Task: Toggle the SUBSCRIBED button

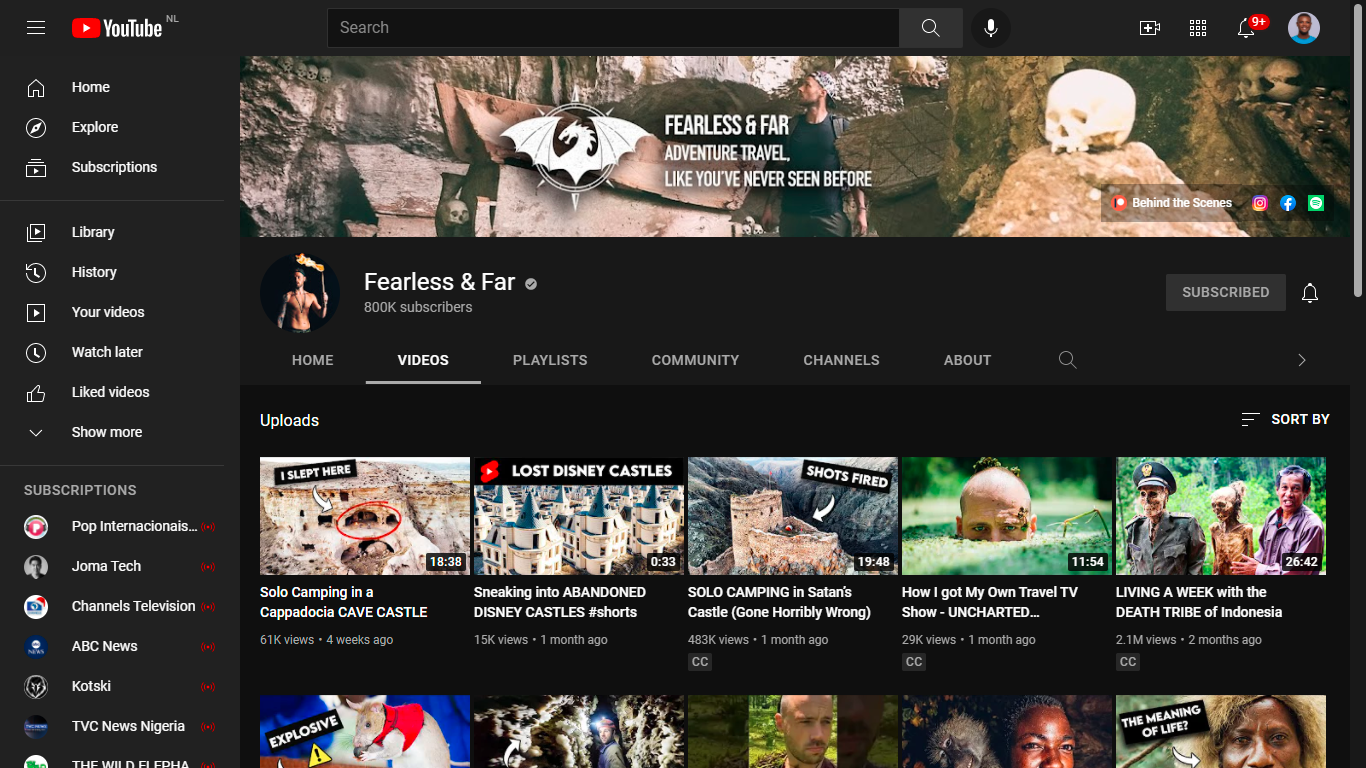Action: [x=1226, y=292]
